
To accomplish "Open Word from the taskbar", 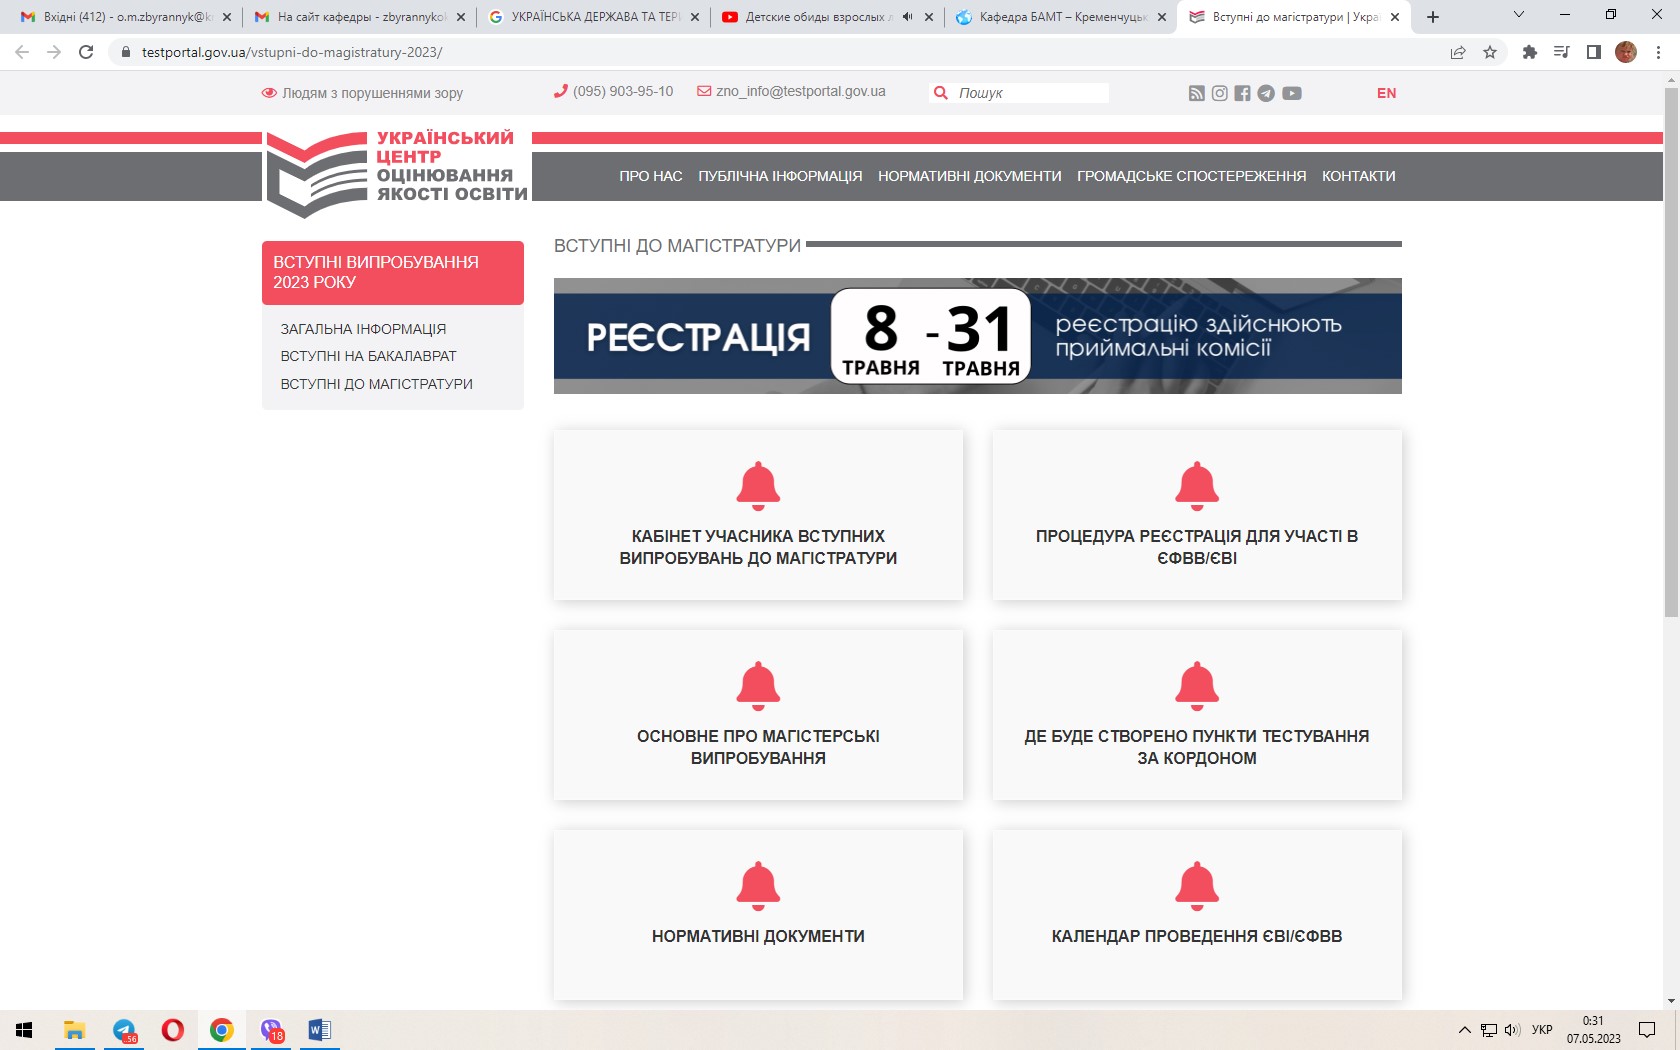I will [320, 1030].
